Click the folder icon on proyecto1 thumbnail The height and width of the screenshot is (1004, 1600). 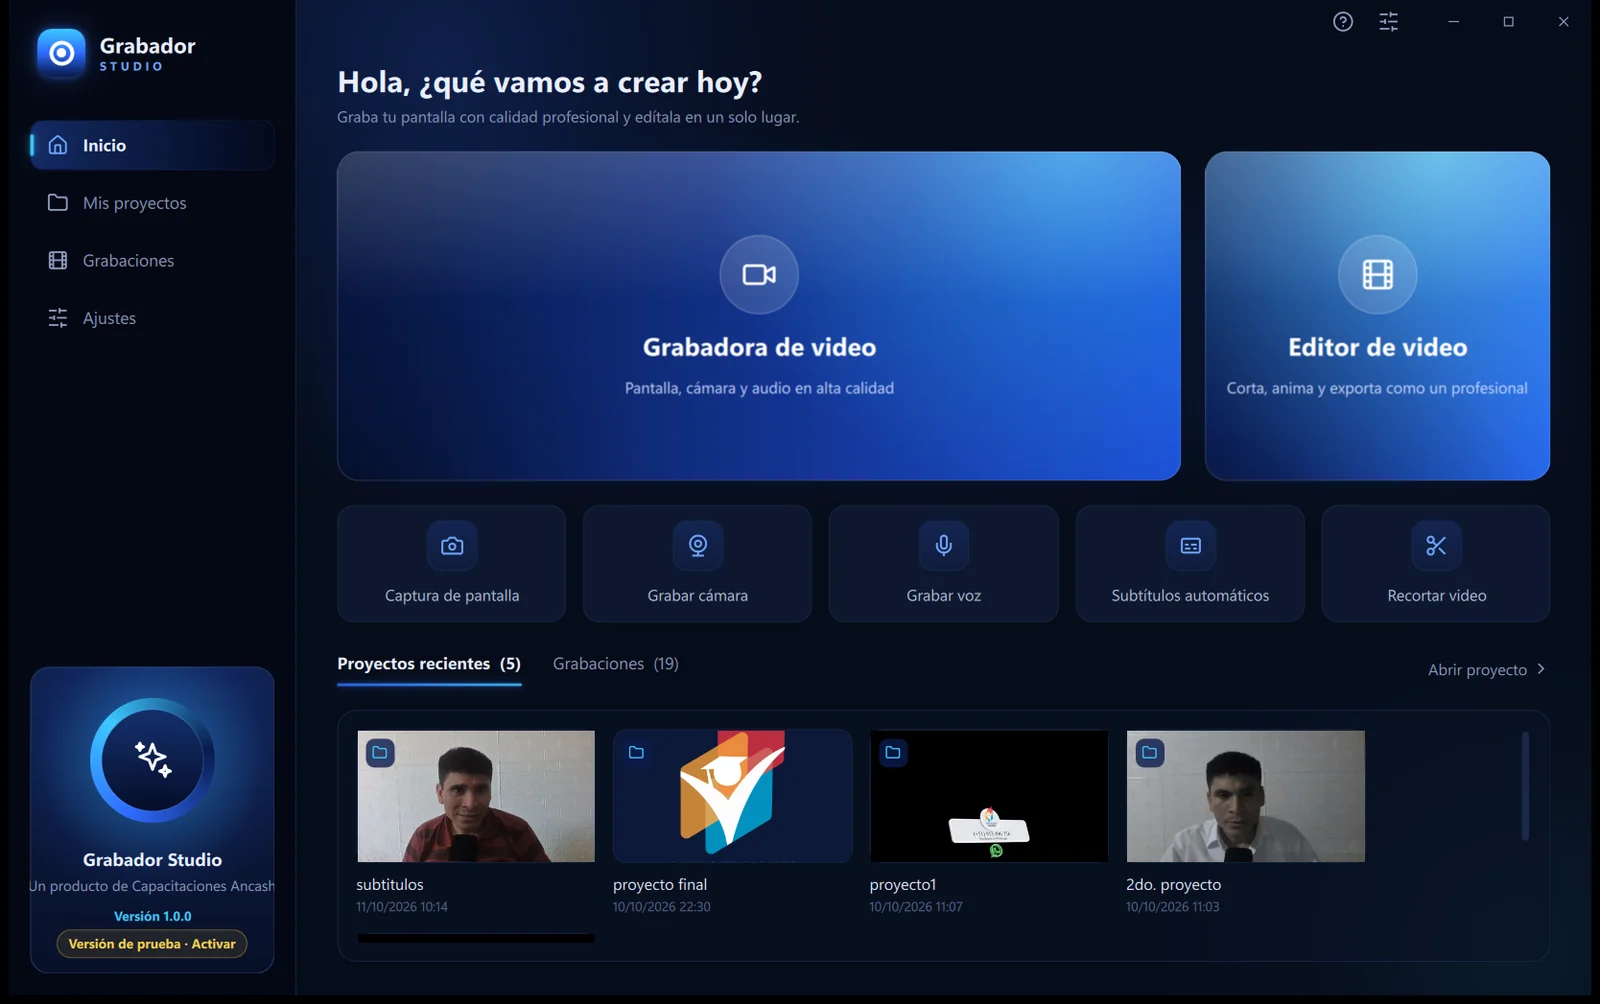pos(893,753)
